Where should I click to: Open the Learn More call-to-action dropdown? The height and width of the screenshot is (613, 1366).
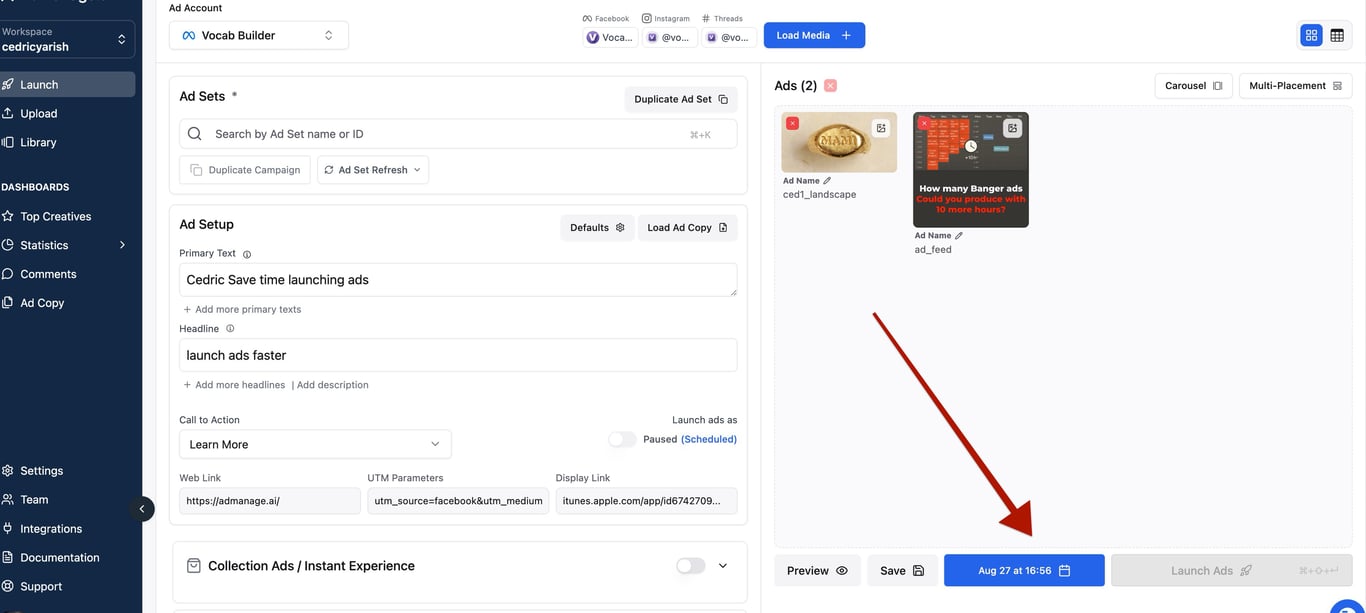tap(315, 444)
